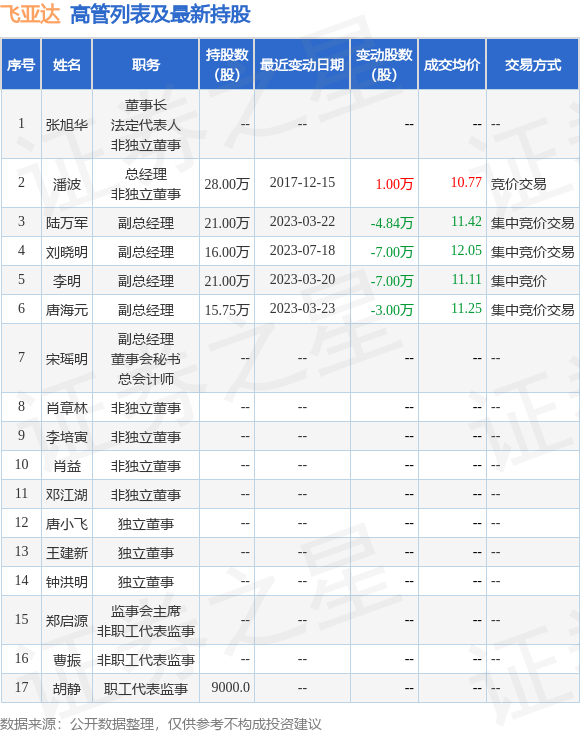Select the name 刘晓明
580x733 pixels.
(67, 252)
